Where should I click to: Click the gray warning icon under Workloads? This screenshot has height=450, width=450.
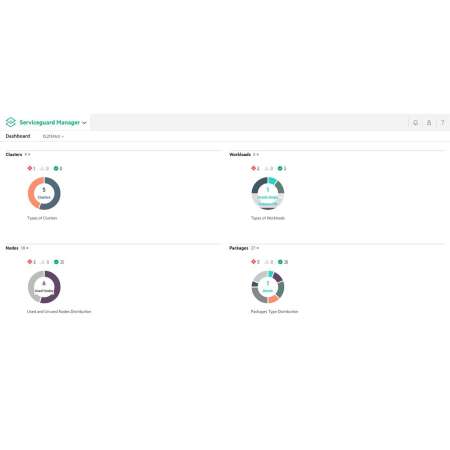267,168
